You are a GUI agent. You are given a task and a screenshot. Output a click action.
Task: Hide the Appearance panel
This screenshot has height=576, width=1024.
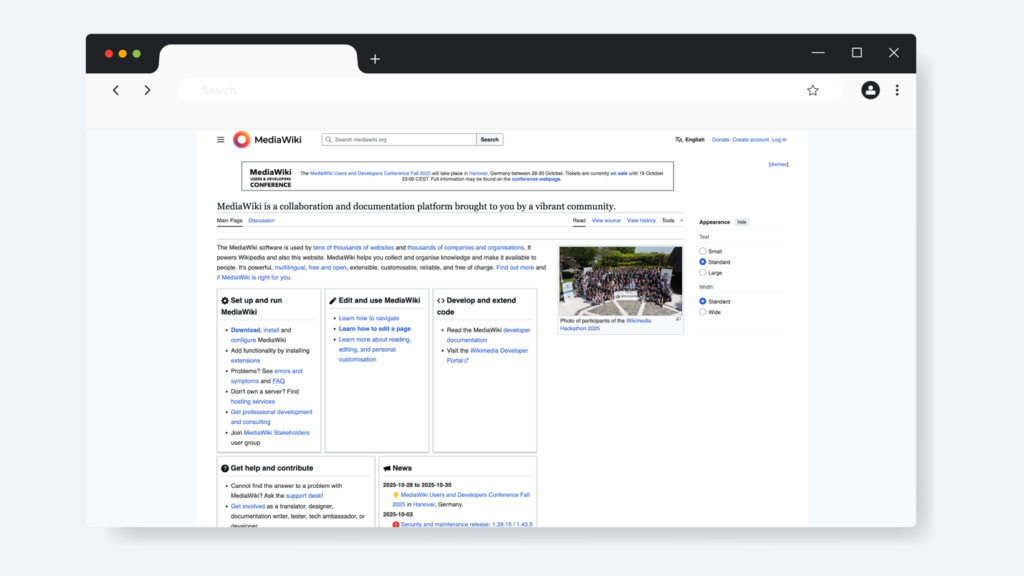pyautogui.click(x=742, y=222)
